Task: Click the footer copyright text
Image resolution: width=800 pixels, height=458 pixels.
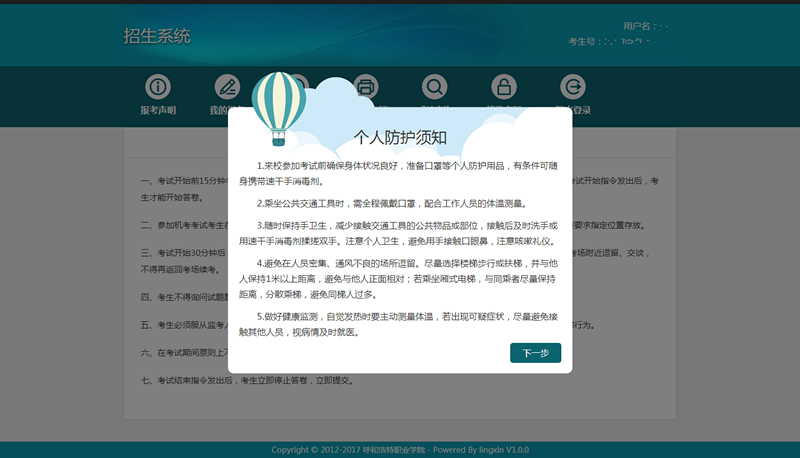Action: click(400, 450)
